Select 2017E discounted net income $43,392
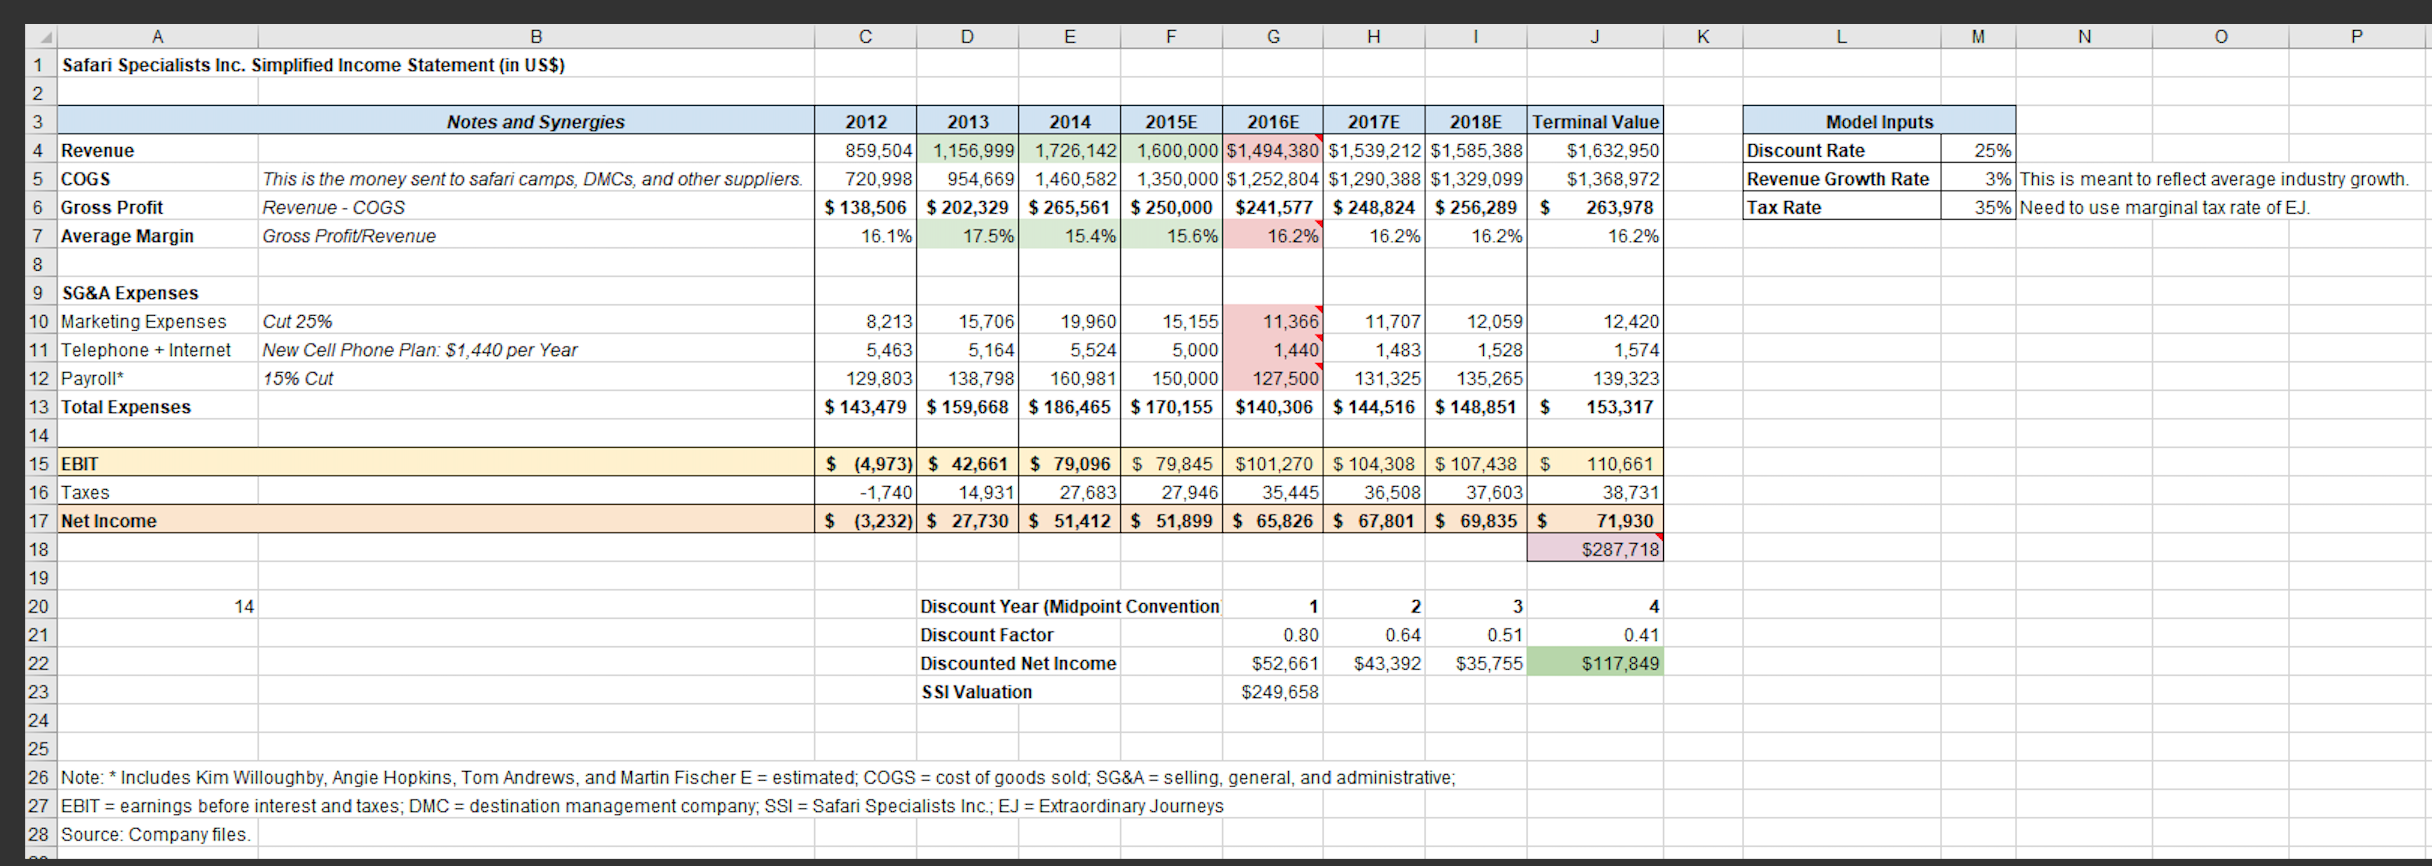Image resolution: width=2432 pixels, height=866 pixels. tap(1374, 662)
